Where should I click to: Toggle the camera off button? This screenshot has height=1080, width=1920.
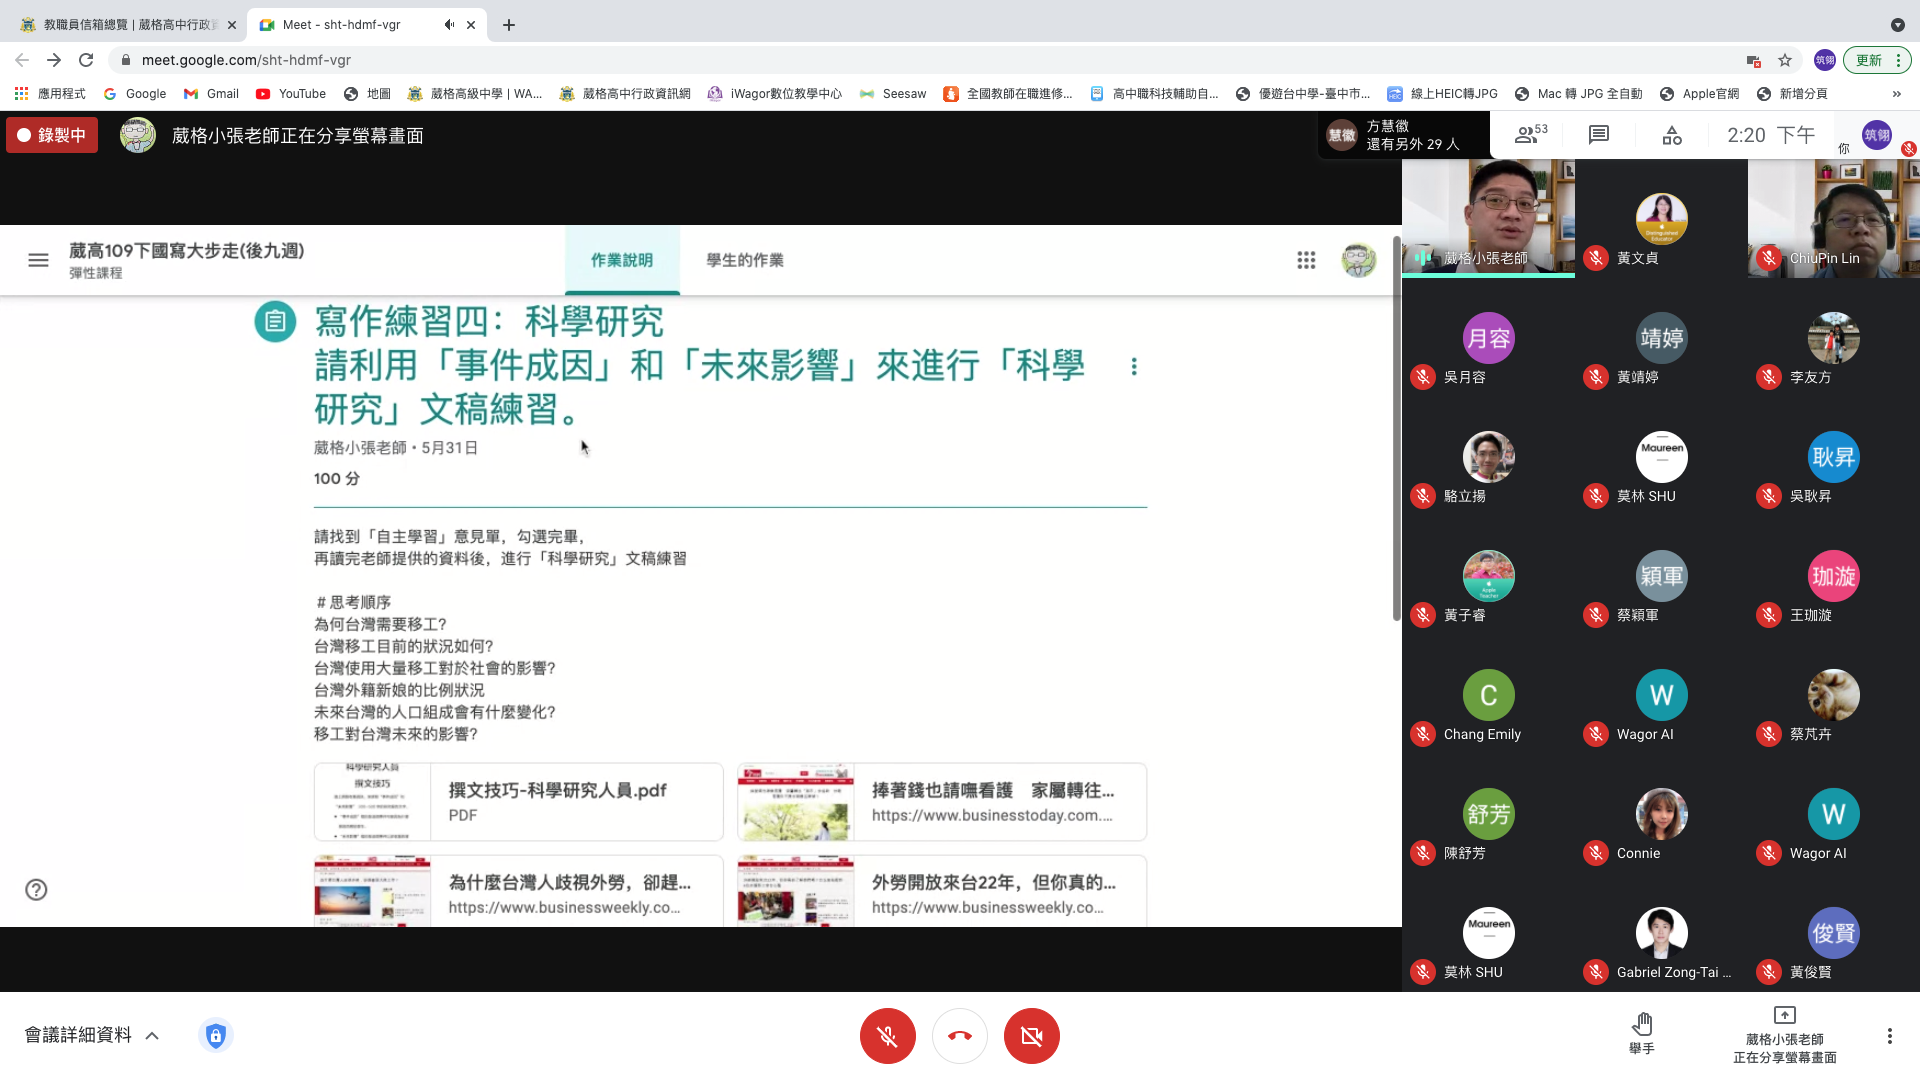pyautogui.click(x=1031, y=1036)
